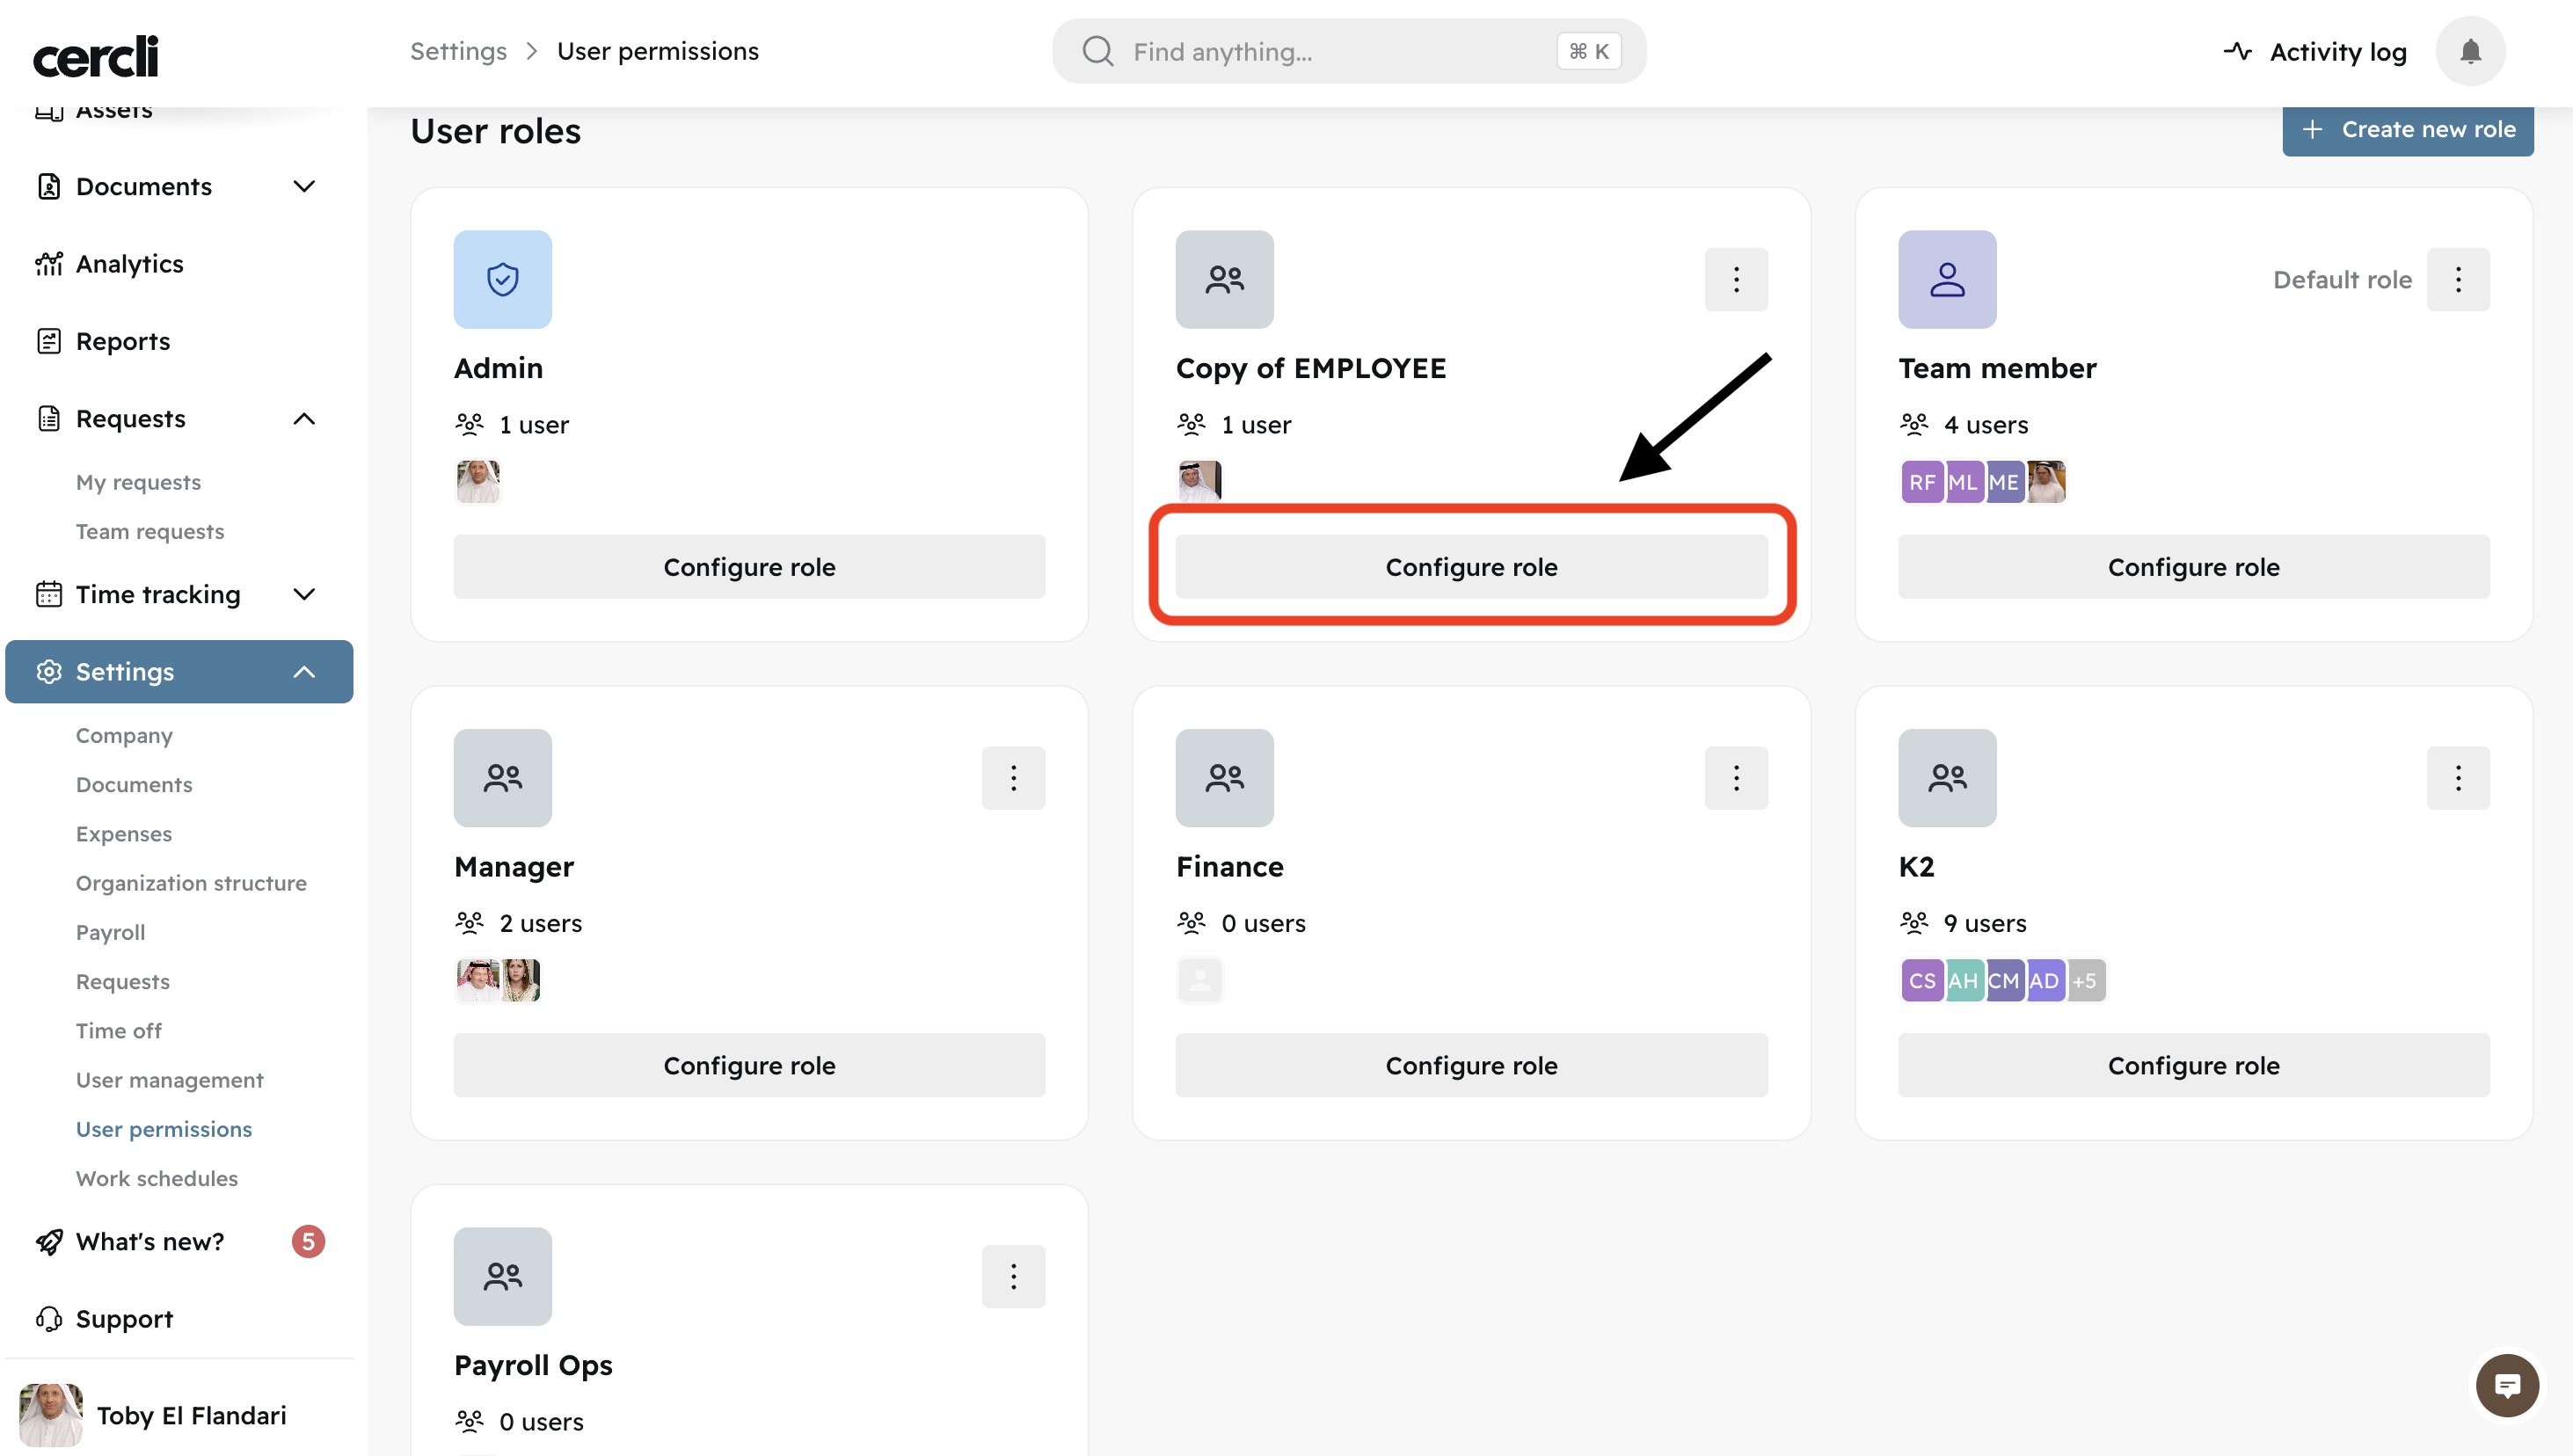The width and height of the screenshot is (2573, 1456).
Task: Click the Copy of EMPLOYEE group icon
Action: coord(1225,280)
